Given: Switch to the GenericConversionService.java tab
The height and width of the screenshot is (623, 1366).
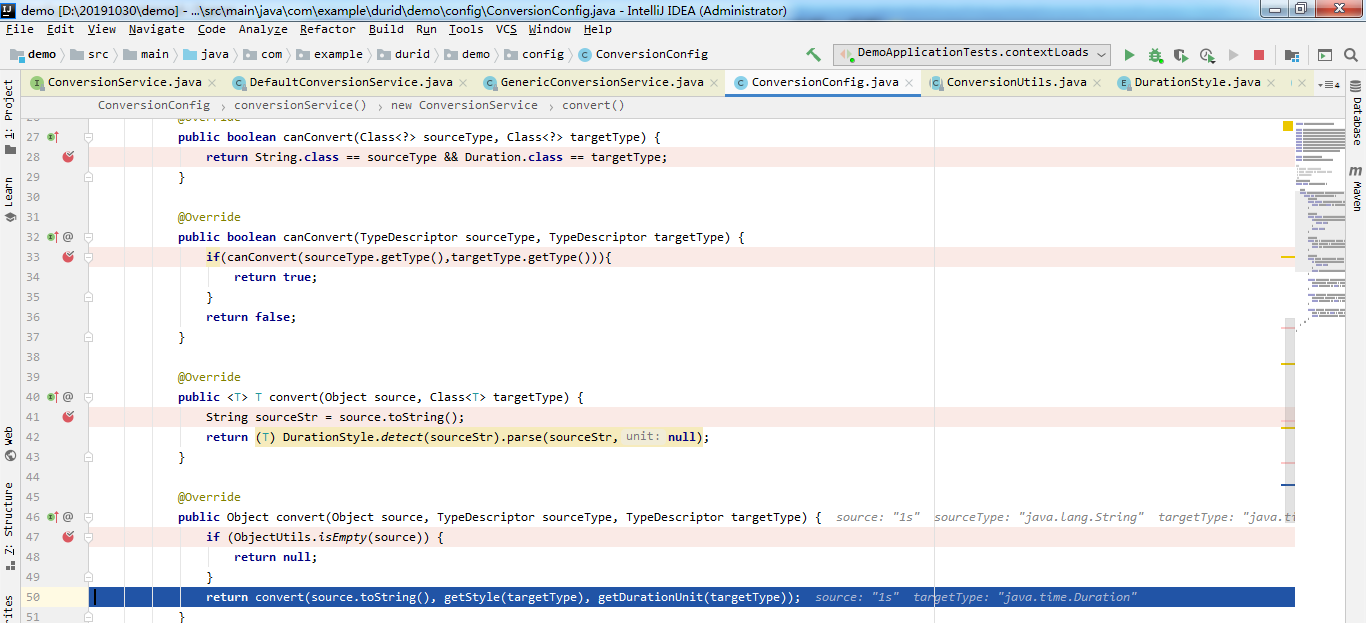Looking at the screenshot, I should (601, 83).
